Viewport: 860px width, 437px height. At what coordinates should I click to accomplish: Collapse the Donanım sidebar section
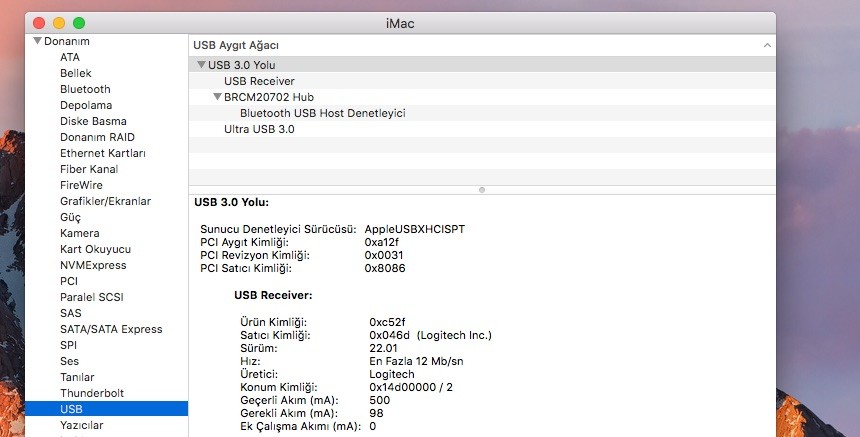click(x=37, y=41)
